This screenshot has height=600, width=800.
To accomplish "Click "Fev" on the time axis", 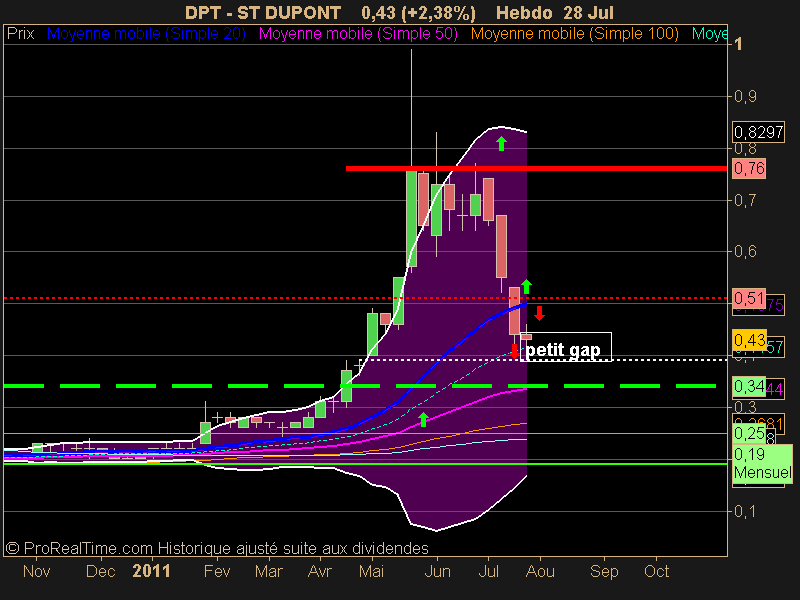I will (x=217, y=571).
